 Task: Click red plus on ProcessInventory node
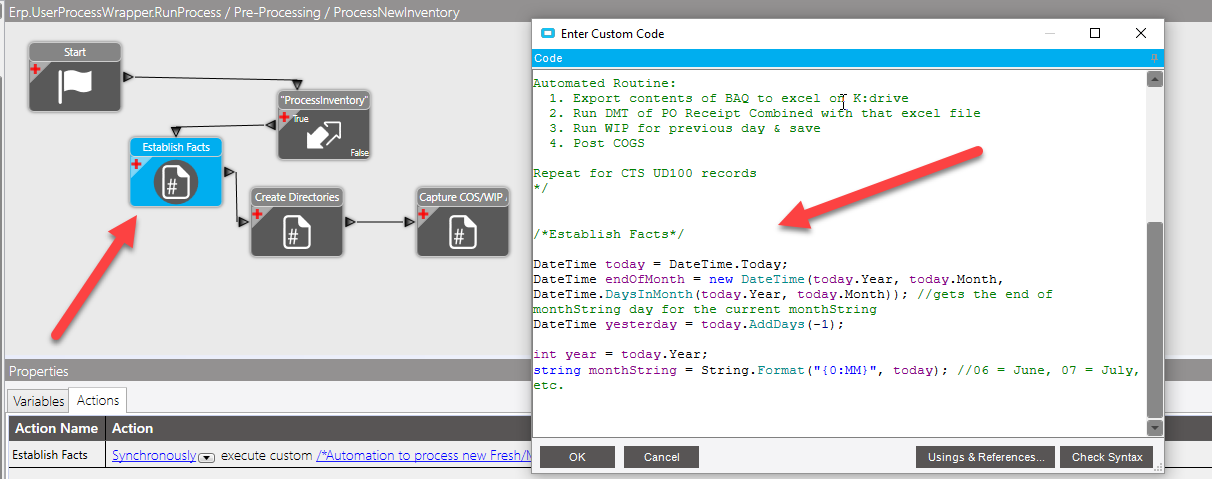click(x=284, y=117)
